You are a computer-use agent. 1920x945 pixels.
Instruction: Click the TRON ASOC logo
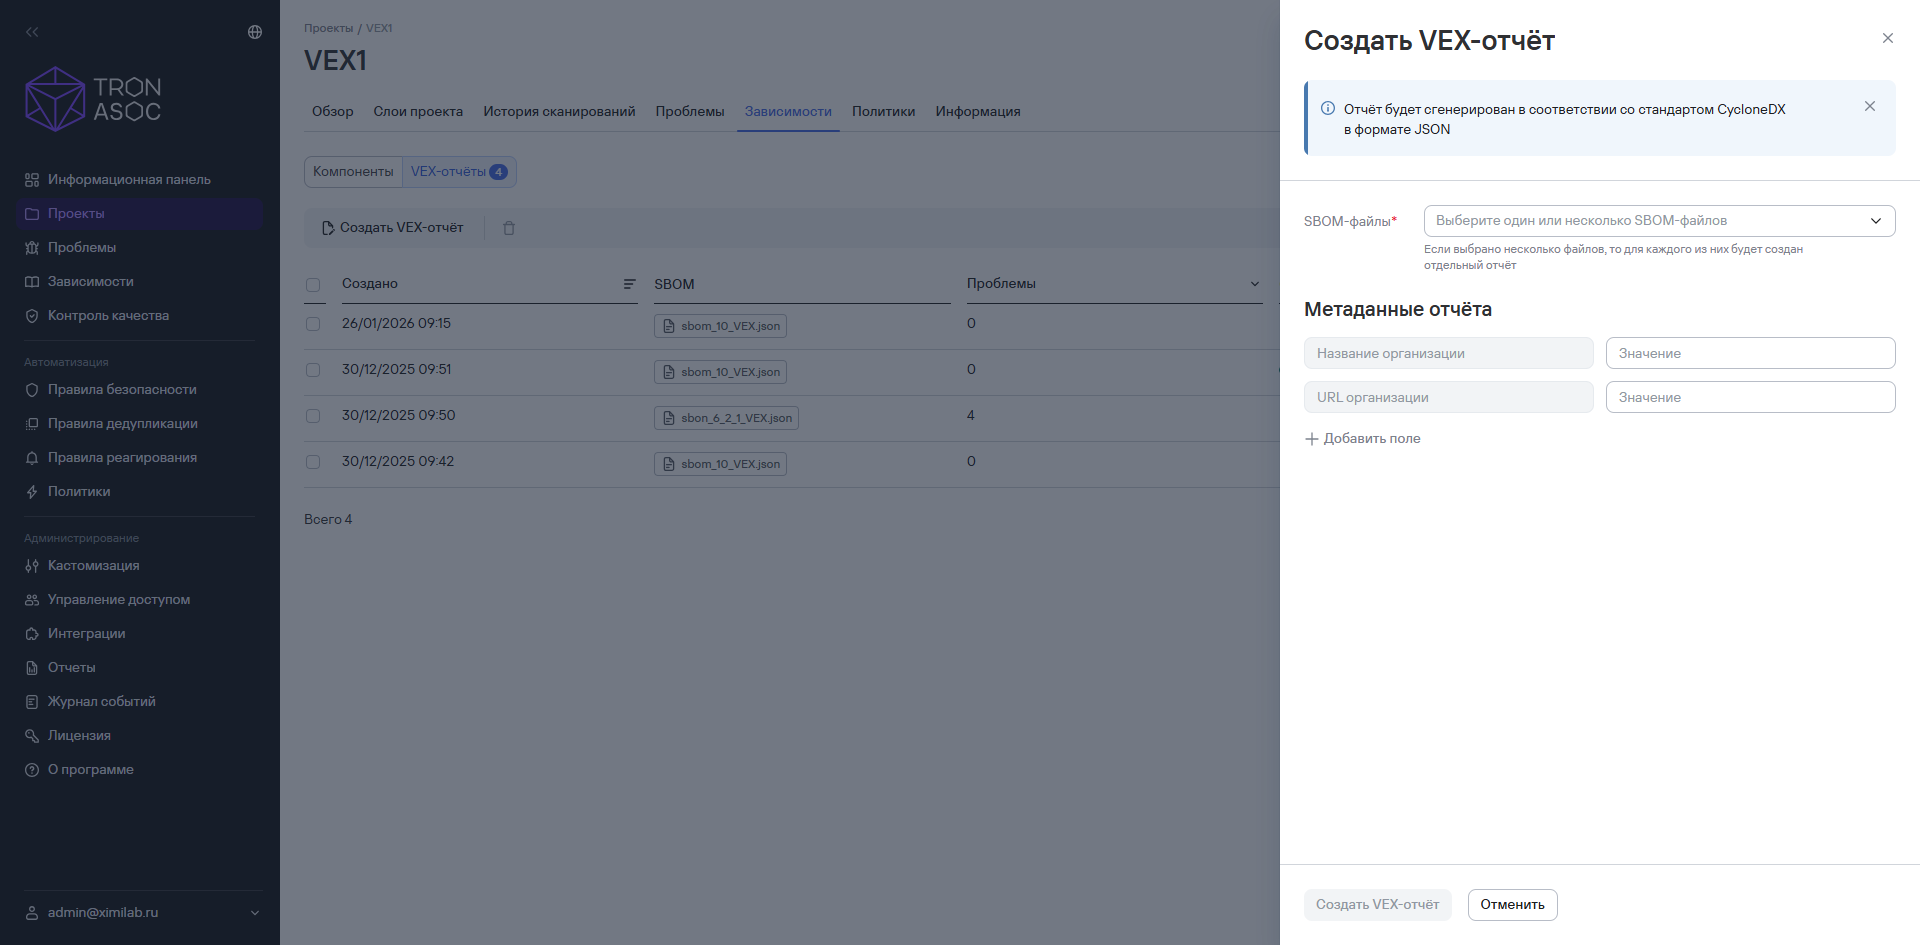coord(93,99)
